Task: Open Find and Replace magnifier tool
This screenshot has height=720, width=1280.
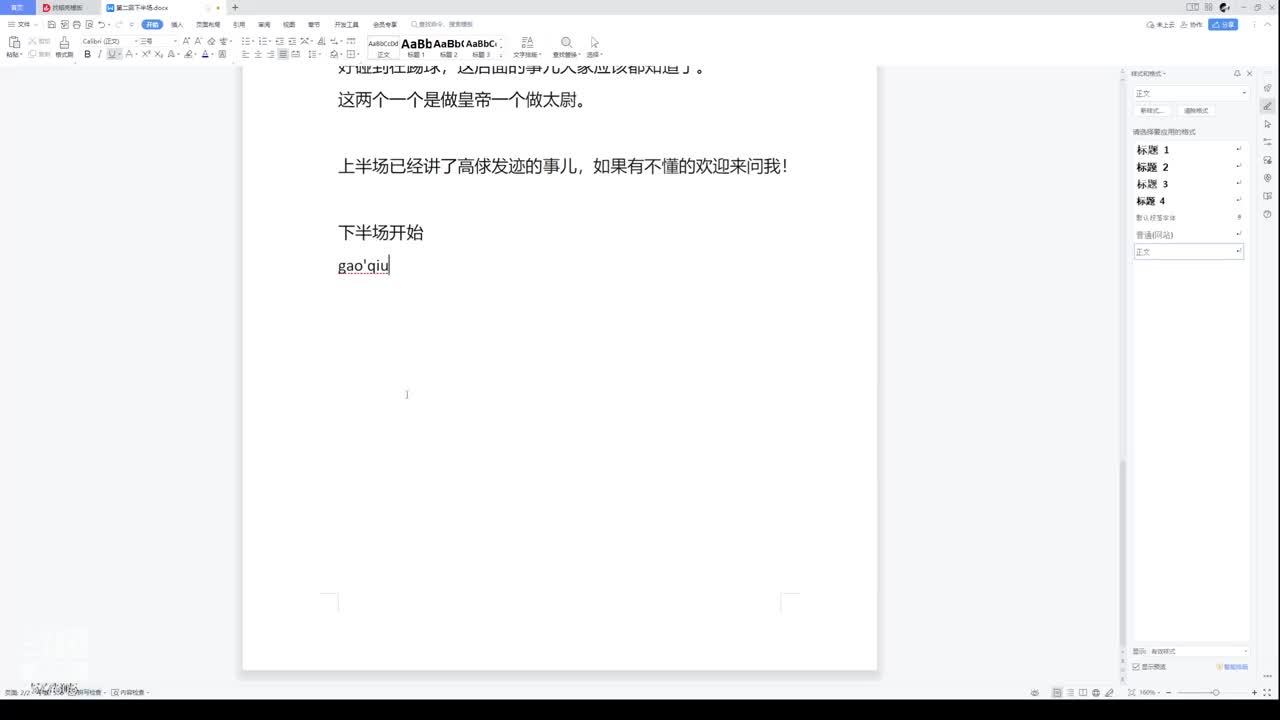Action: [x=566, y=47]
